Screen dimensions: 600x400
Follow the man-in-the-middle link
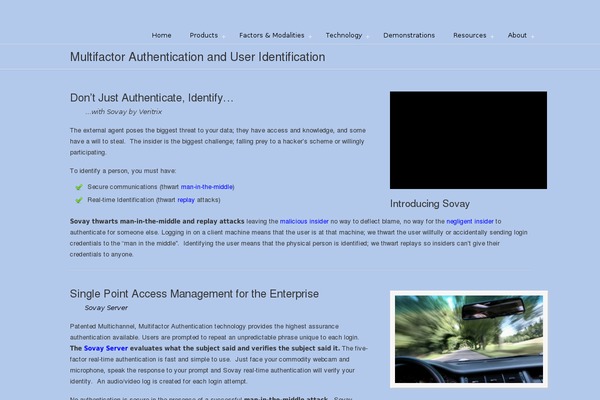207,187
